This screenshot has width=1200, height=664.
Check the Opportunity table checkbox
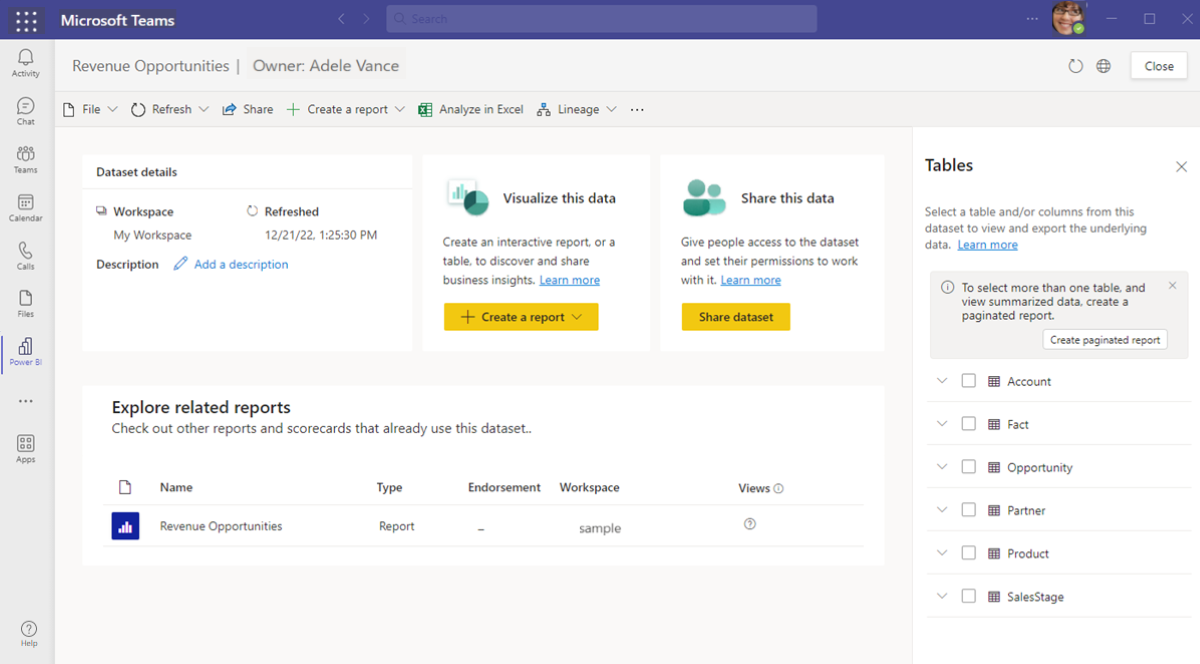(968, 467)
